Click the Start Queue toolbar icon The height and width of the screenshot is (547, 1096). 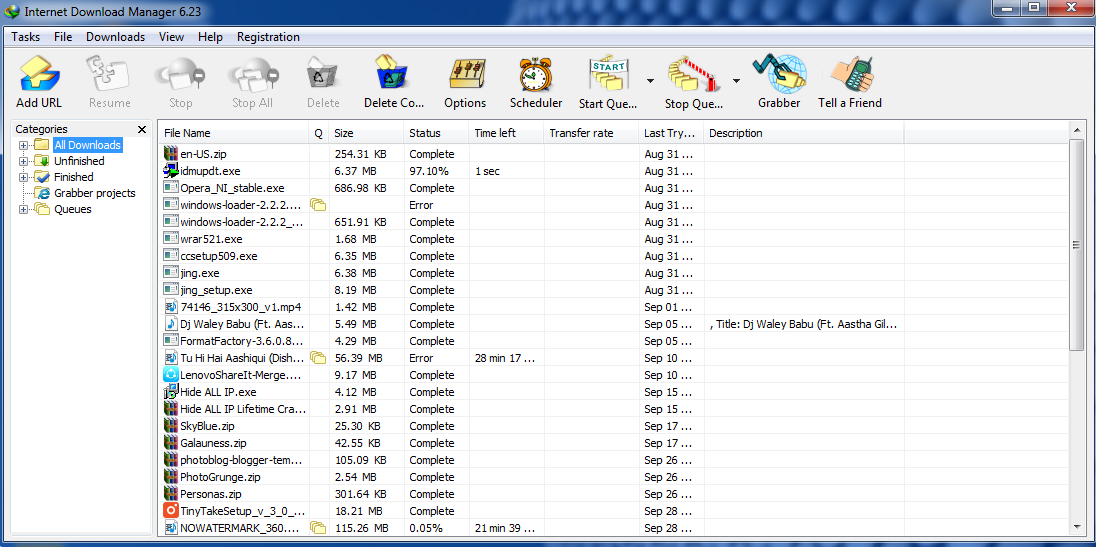click(x=610, y=75)
